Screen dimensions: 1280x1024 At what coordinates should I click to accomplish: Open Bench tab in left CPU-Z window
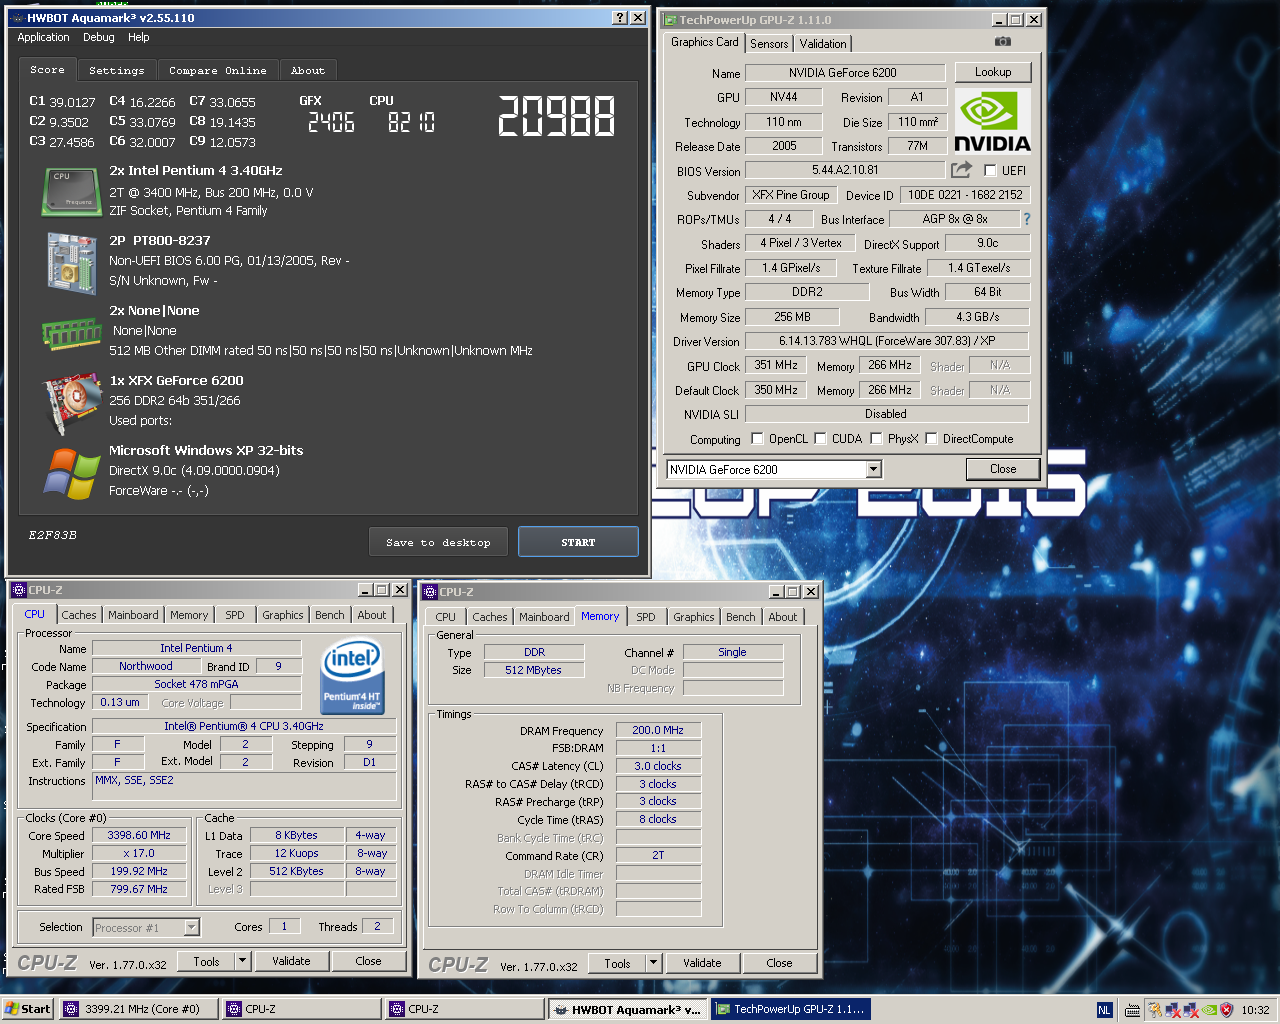[x=330, y=615]
